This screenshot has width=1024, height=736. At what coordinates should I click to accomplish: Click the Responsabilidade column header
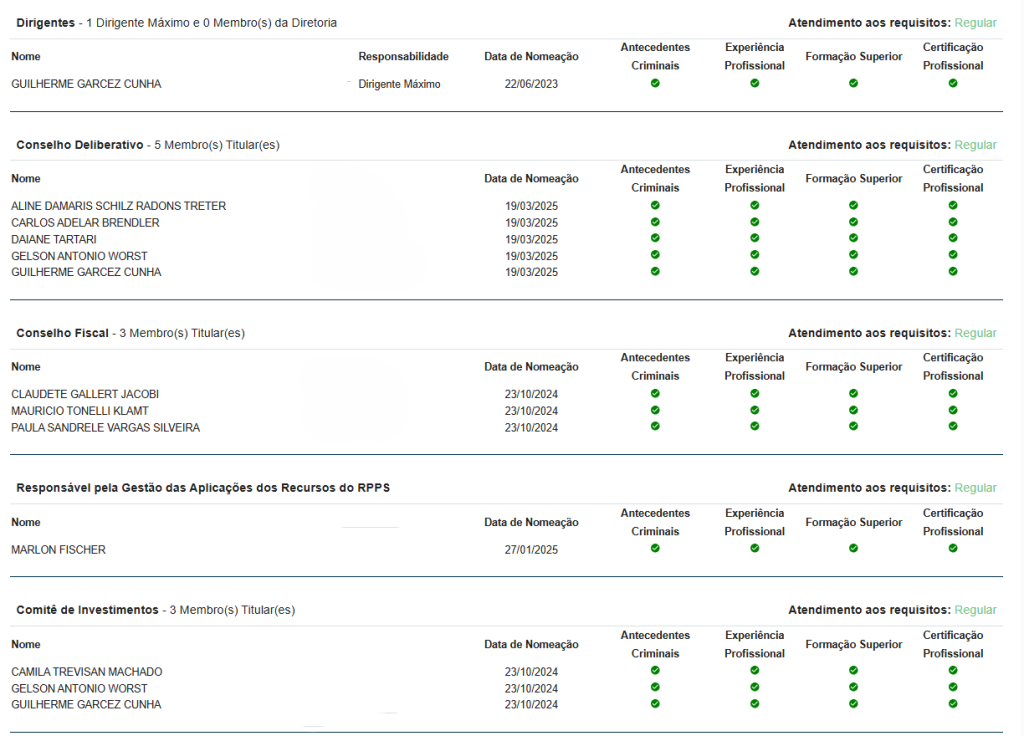[403, 57]
